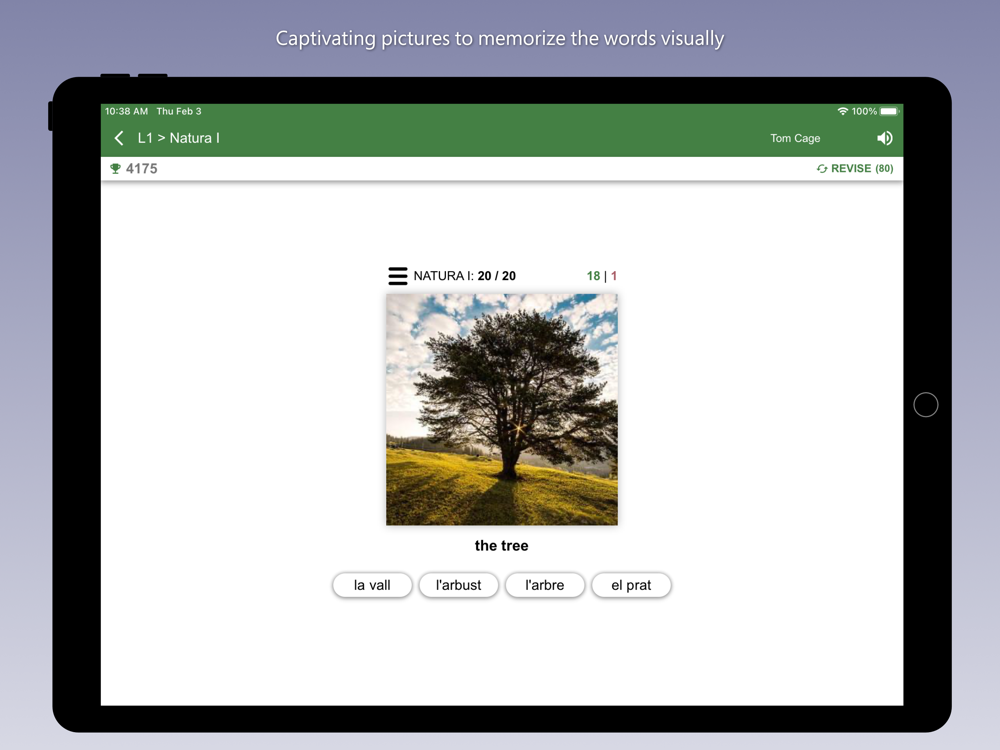Click the REVISE (80) button
The height and width of the screenshot is (750, 1000).
click(855, 168)
